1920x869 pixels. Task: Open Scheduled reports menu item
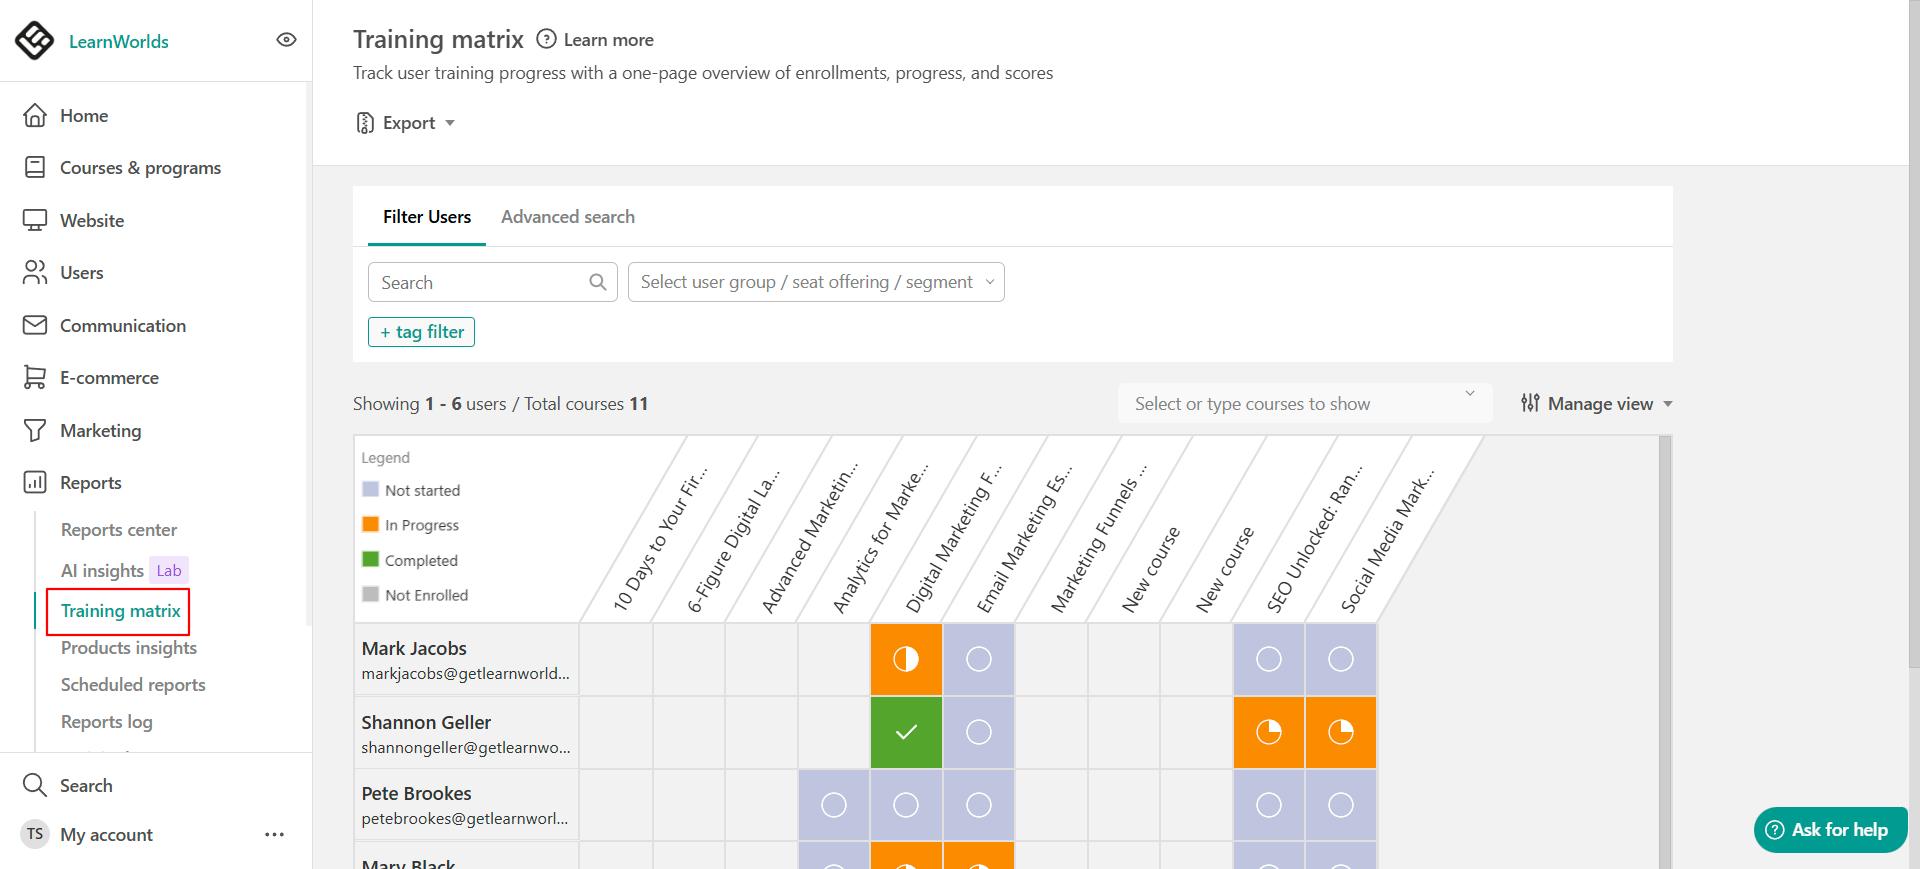pyautogui.click(x=133, y=684)
